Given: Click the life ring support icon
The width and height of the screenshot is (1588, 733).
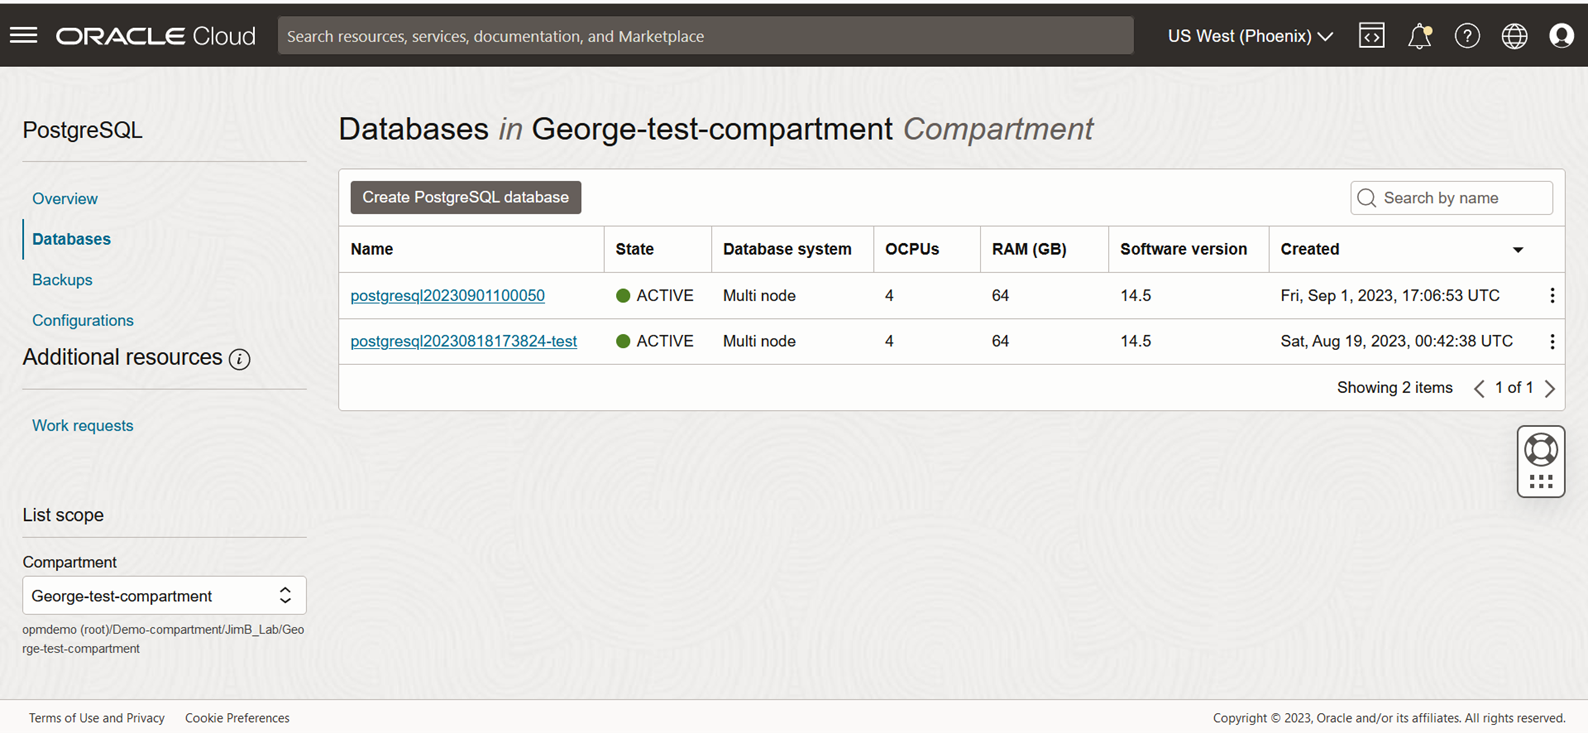Looking at the screenshot, I should (1541, 449).
